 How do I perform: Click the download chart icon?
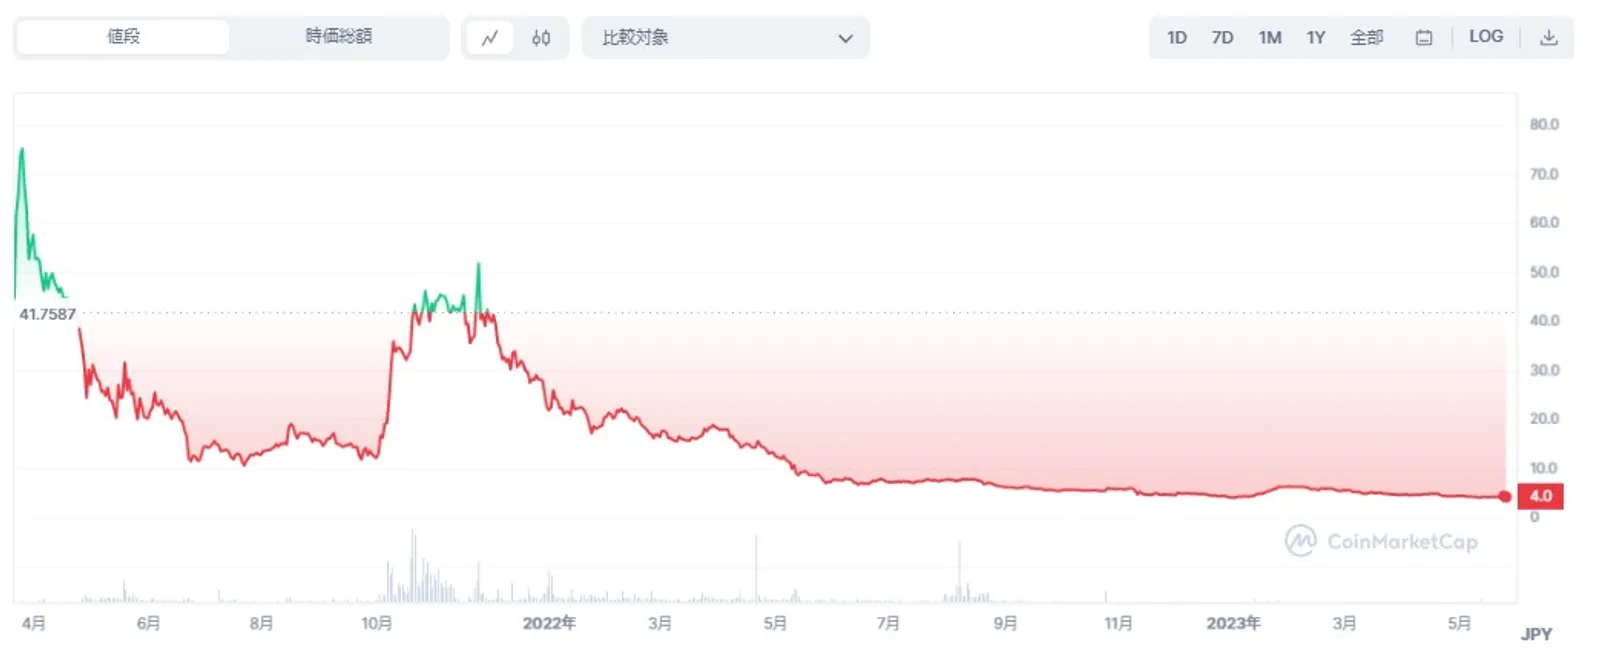[1549, 38]
